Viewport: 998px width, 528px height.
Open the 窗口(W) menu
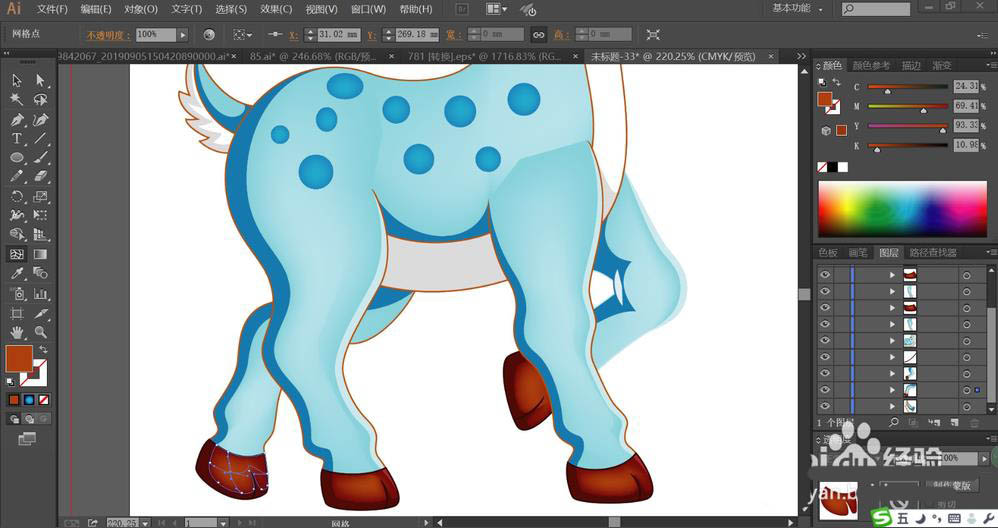click(369, 9)
